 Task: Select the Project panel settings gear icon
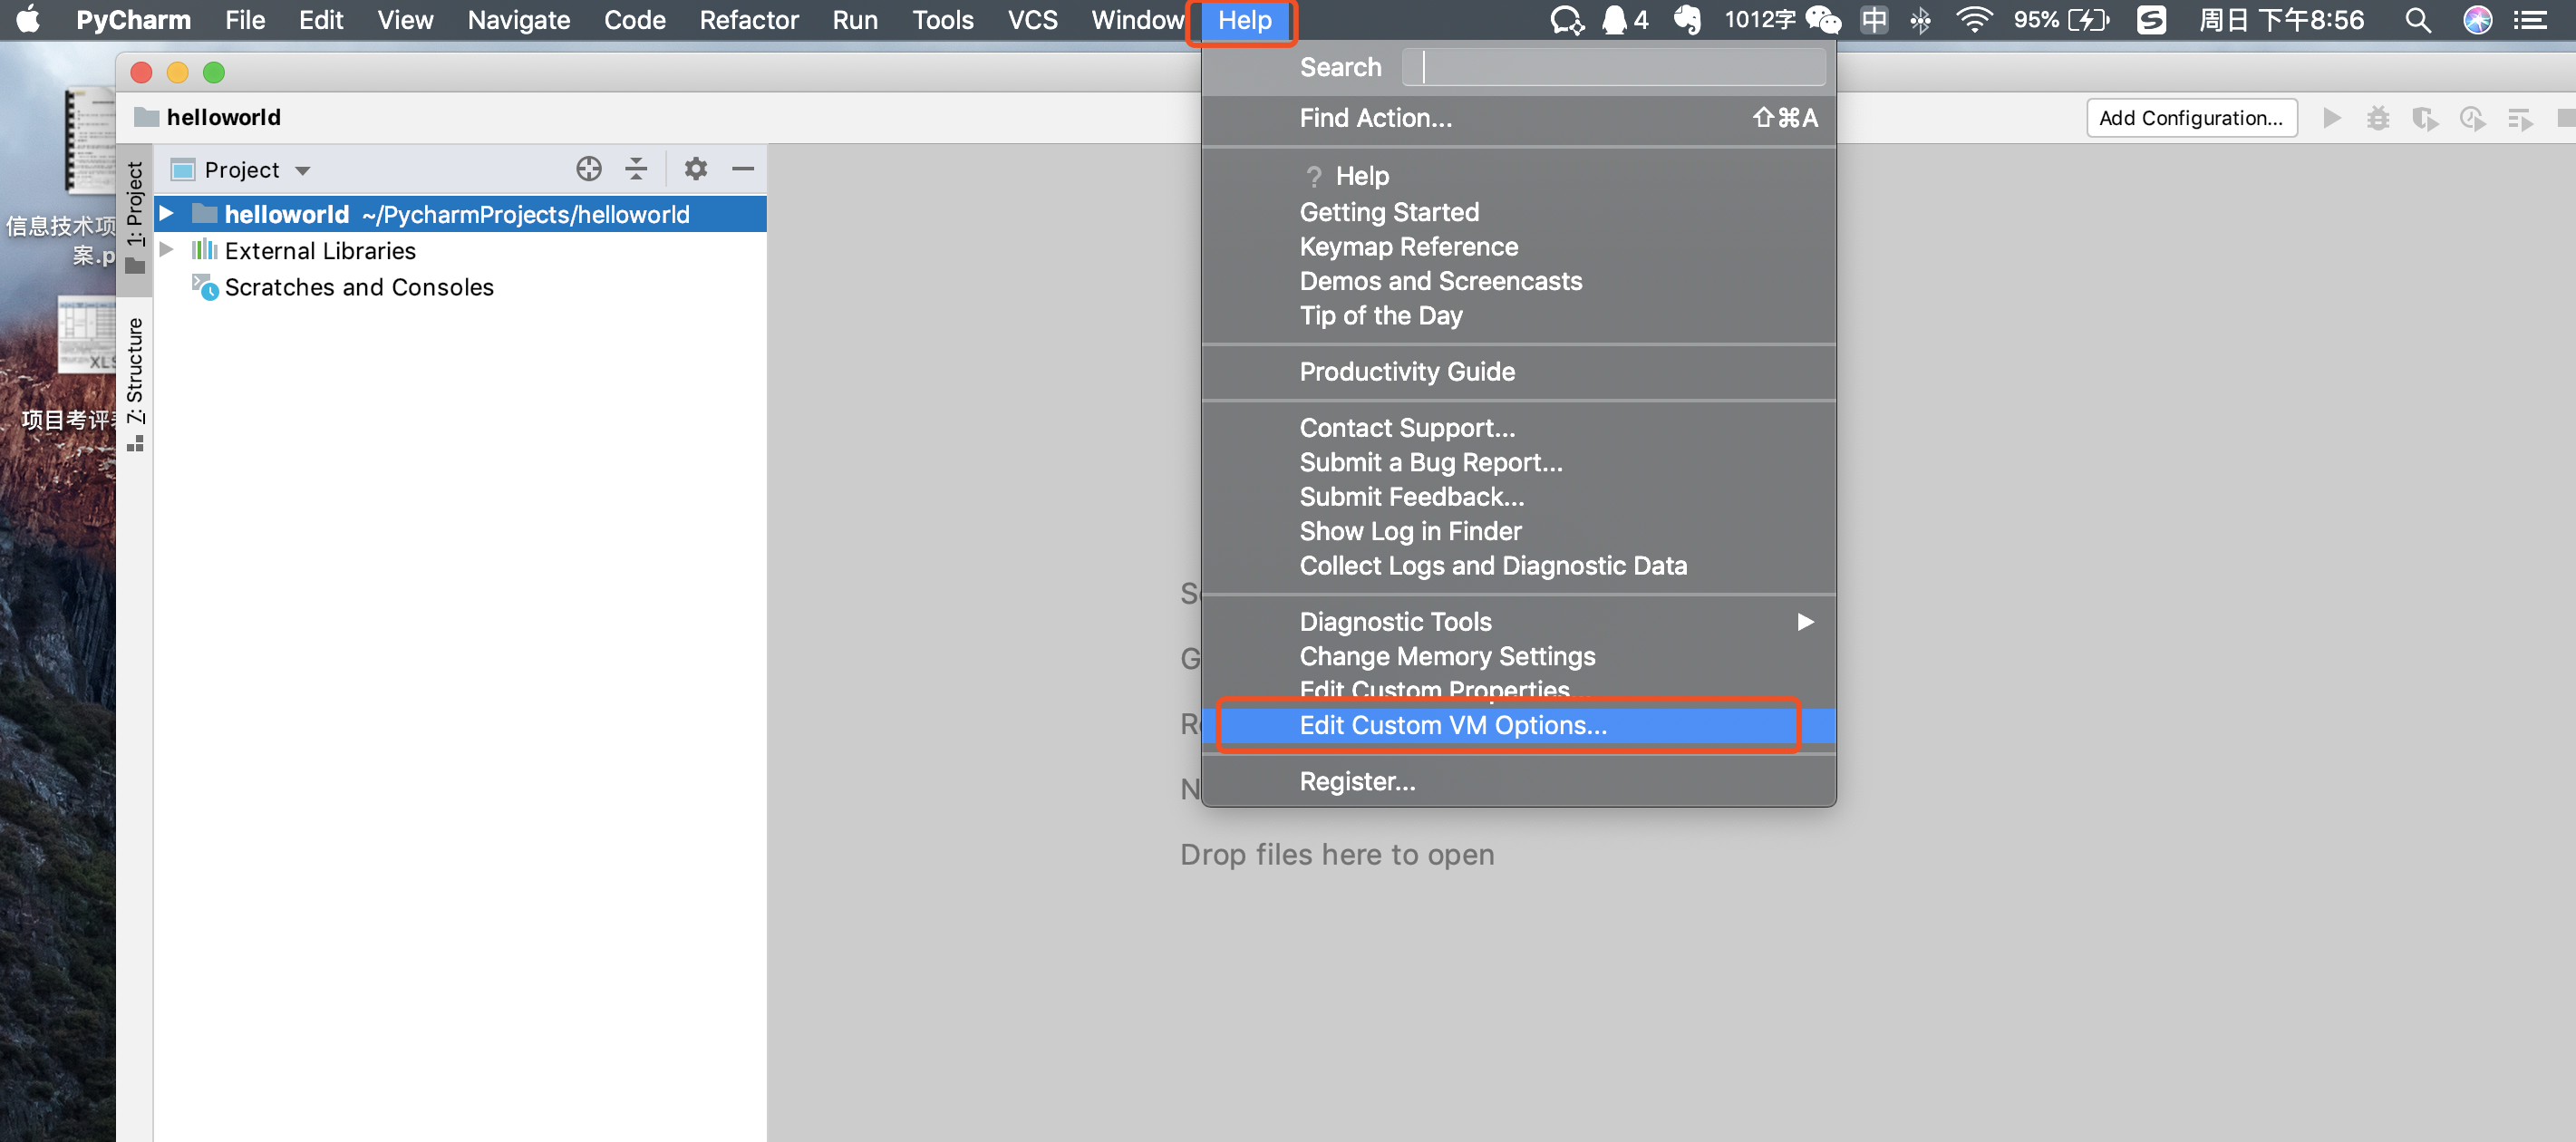[x=692, y=169]
